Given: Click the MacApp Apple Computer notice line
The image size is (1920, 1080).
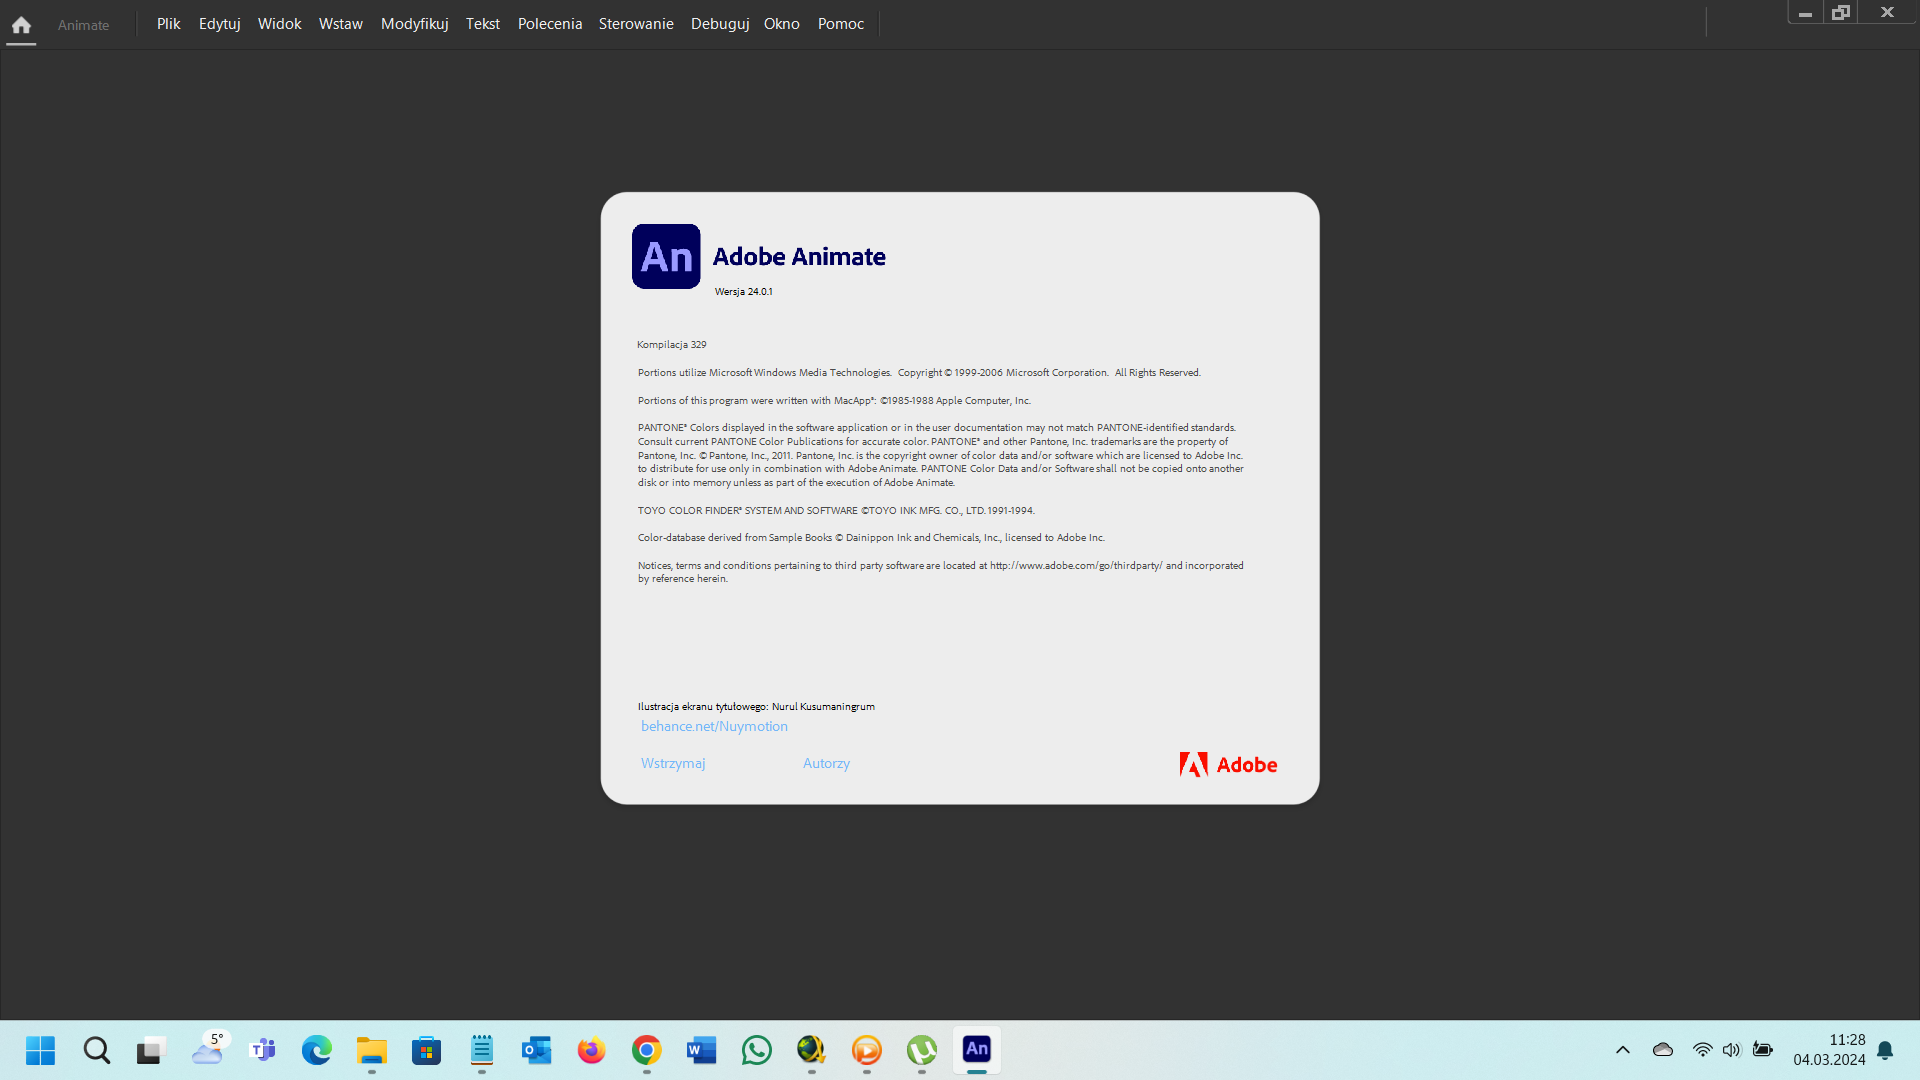Looking at the screenshot, I should click(x=834, y=401).
